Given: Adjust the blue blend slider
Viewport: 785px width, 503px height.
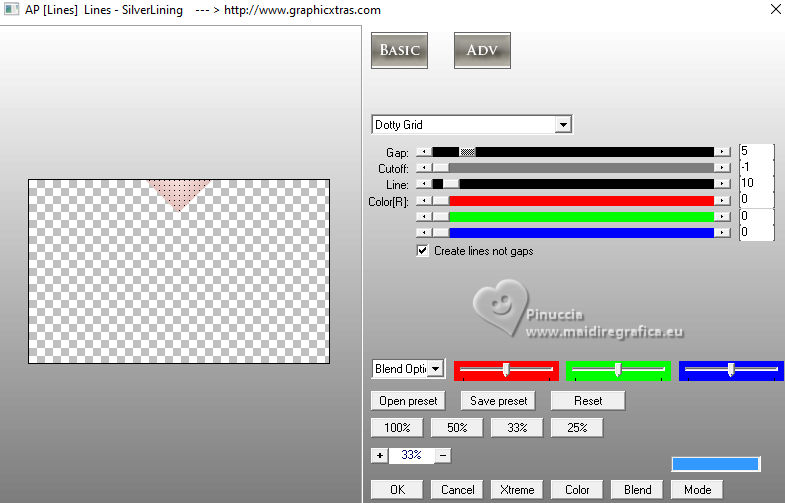Looking at the screenshot, I should click(x=731, y=370).
